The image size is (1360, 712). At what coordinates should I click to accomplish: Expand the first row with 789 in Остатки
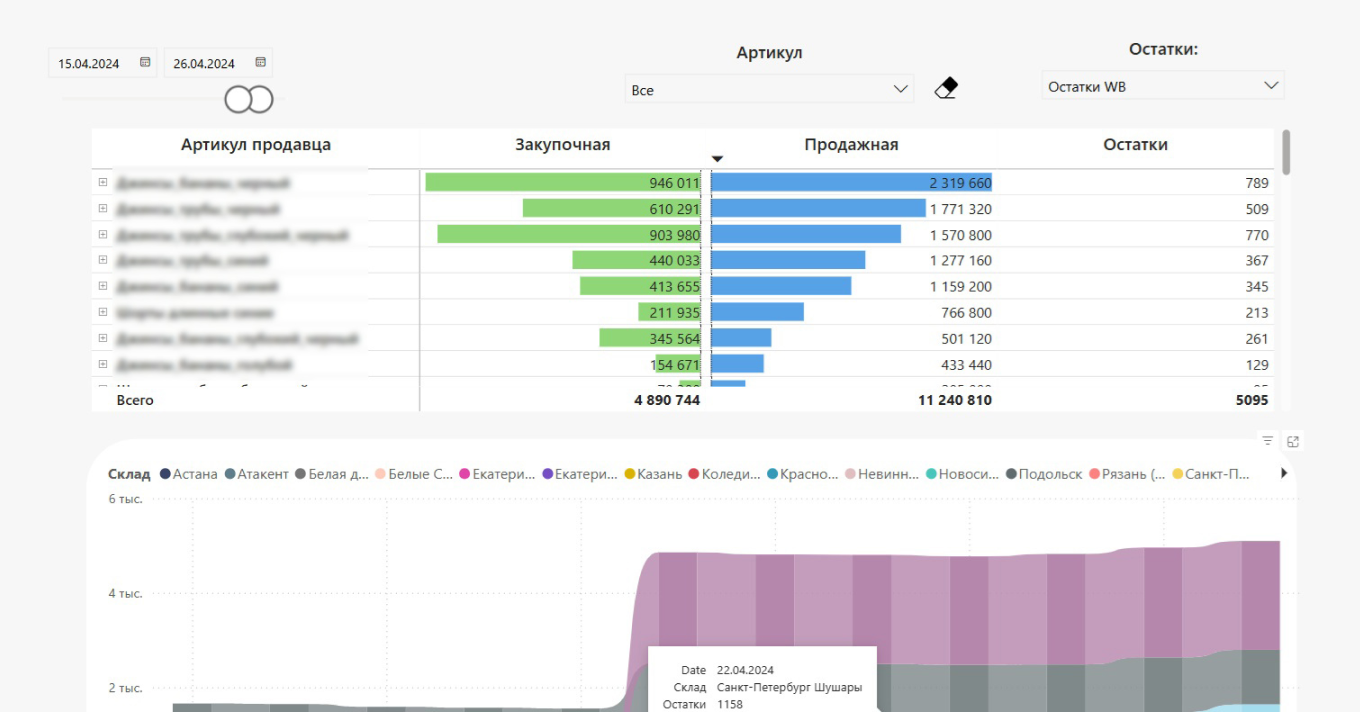[x=102, y=183]
